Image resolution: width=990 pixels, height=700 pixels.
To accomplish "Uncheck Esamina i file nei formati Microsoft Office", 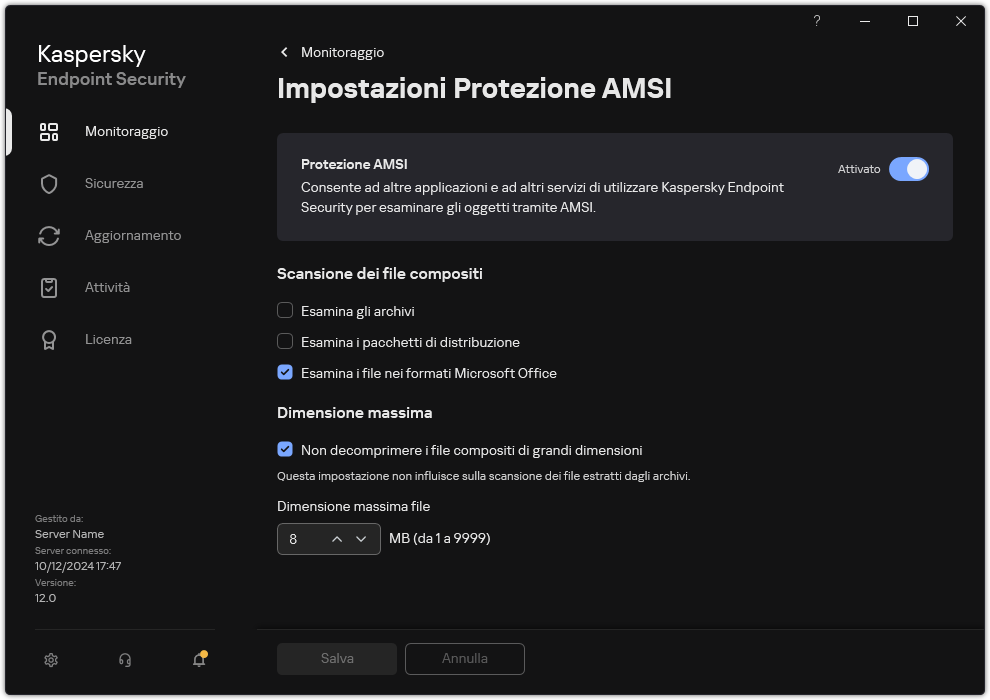I will (283, 373).
